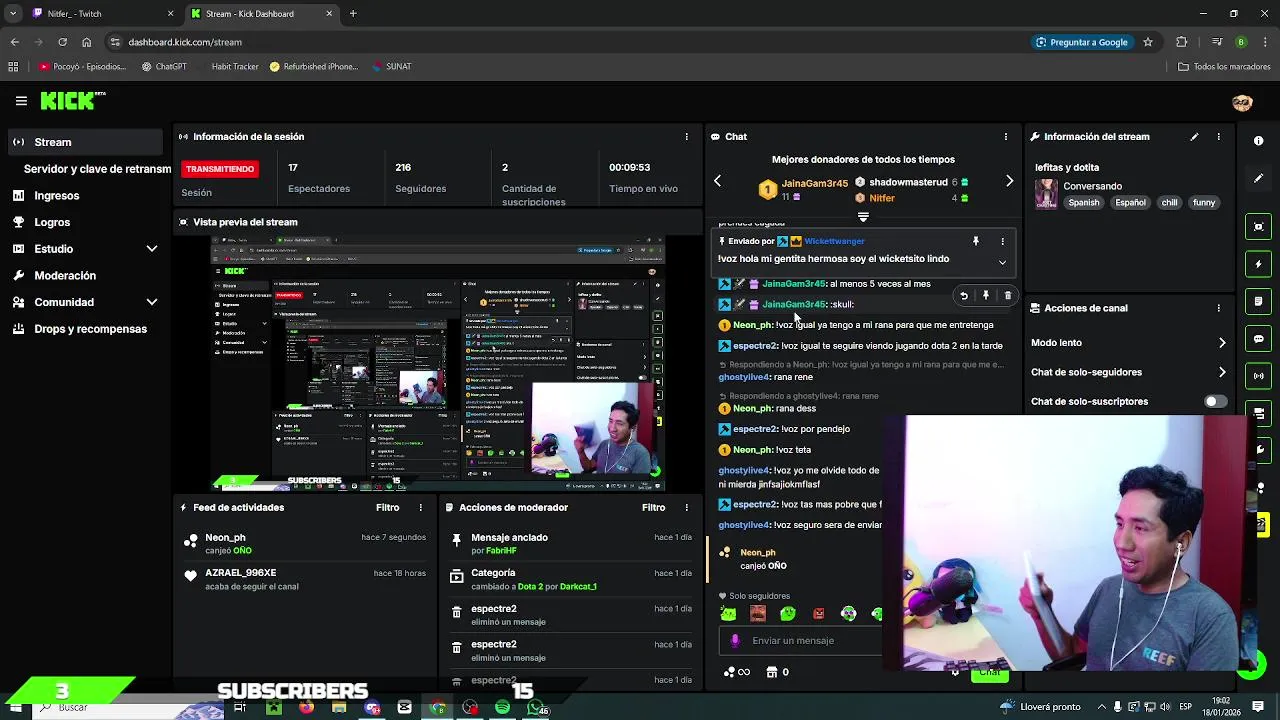The width and height of the screenshot is (1280, 720).
Task: Open Modo lento settings arrow
Action: [x=1222, y=343]
